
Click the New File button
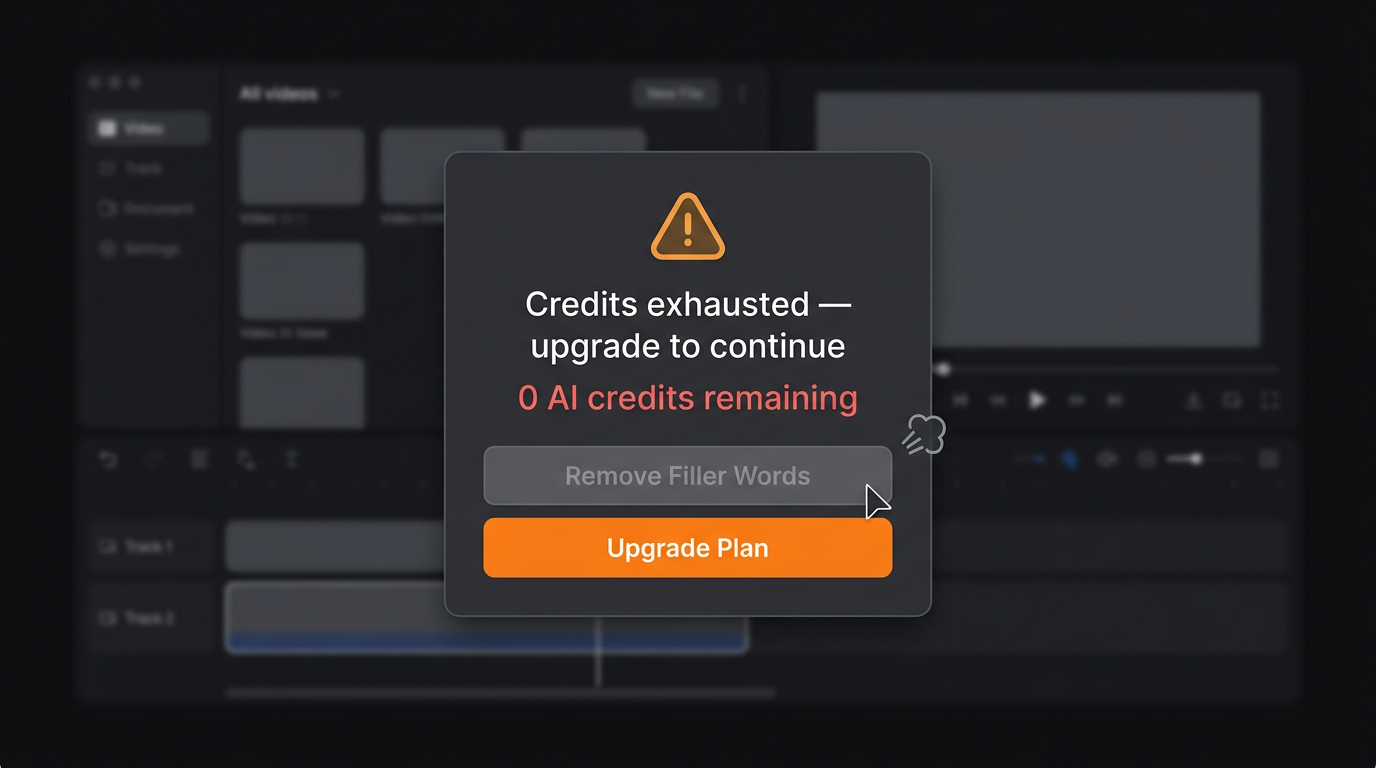[676, 93]
